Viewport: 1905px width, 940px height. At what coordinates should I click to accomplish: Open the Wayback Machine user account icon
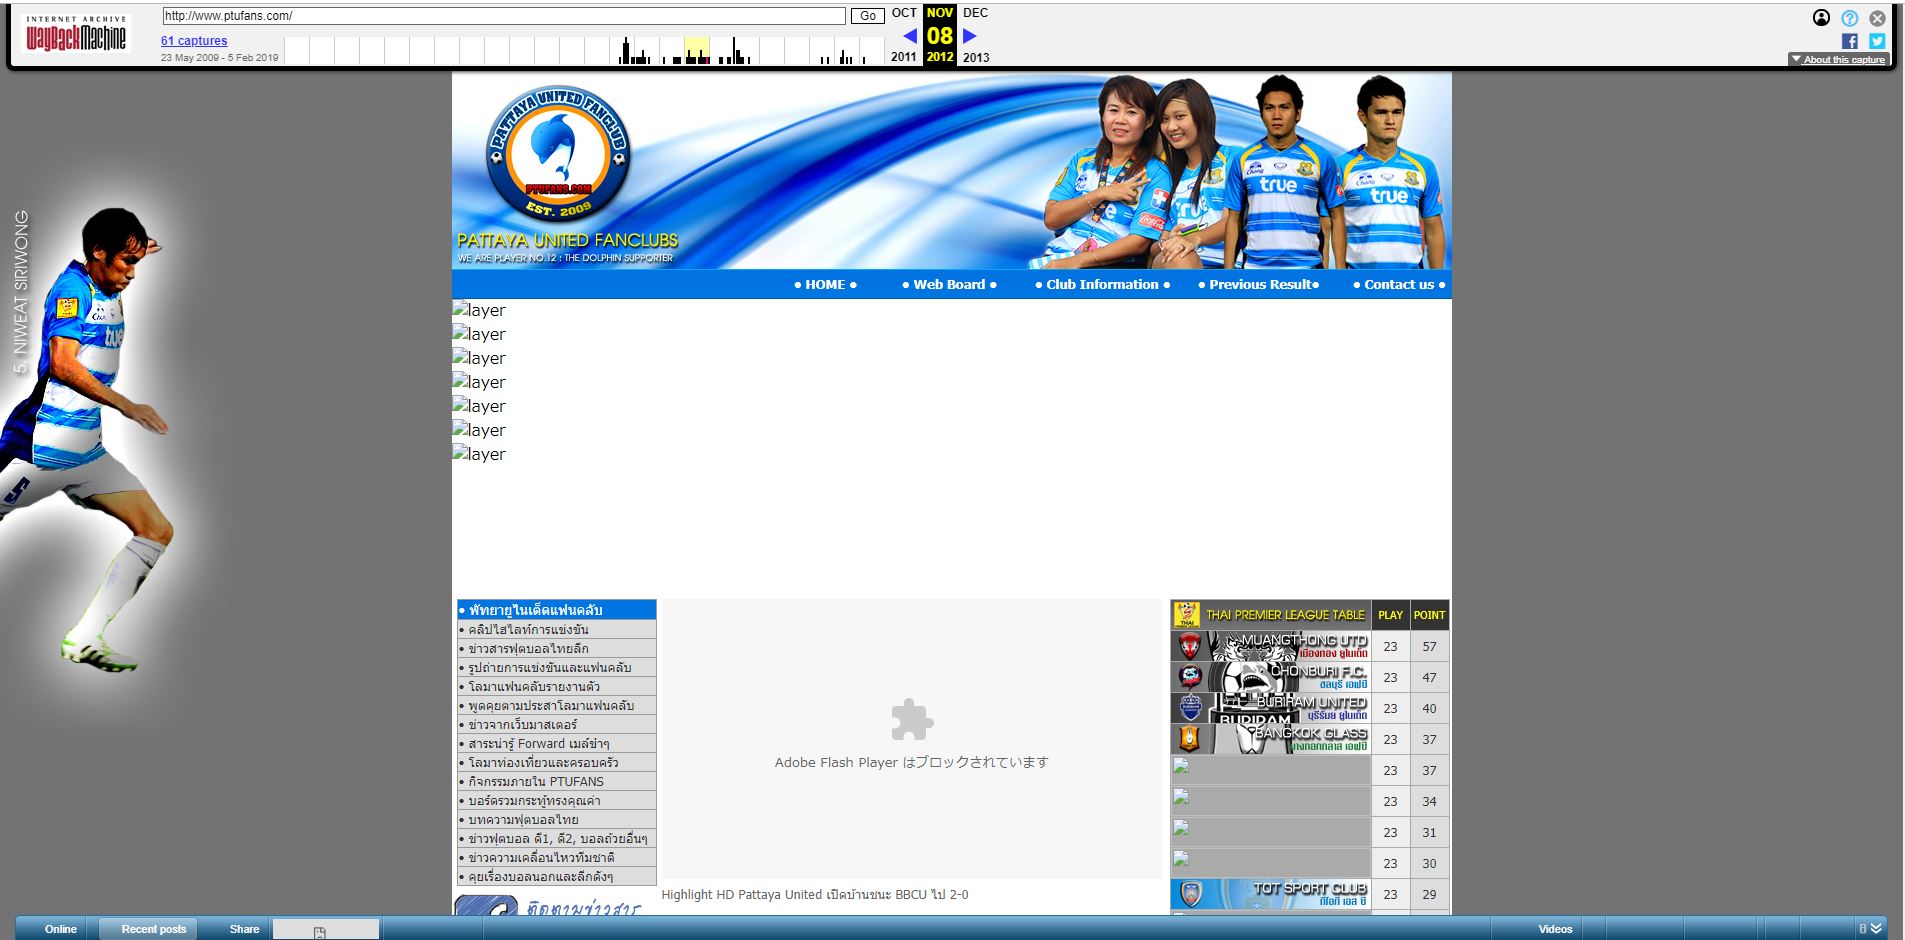click(x=1821, y=18)
